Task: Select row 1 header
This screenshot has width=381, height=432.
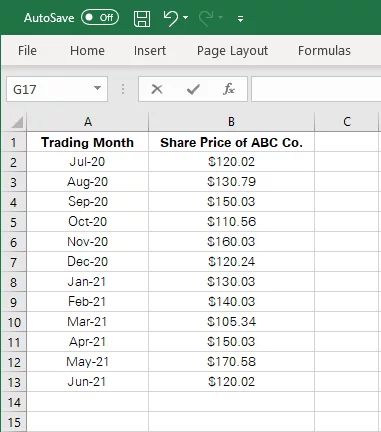Action: (x=14, y=142)
